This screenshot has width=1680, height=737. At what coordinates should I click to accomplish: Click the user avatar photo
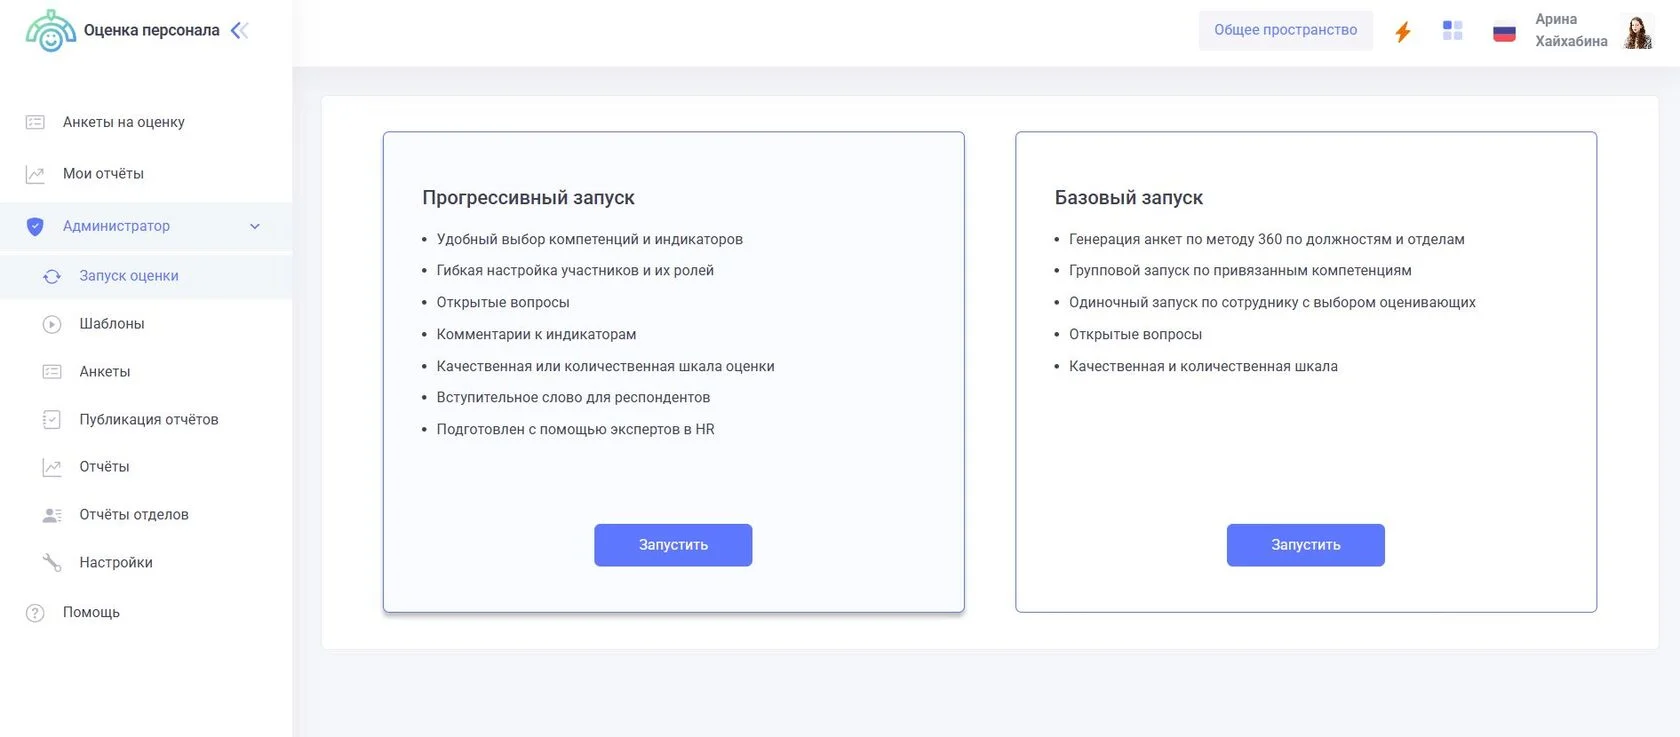1638,32
